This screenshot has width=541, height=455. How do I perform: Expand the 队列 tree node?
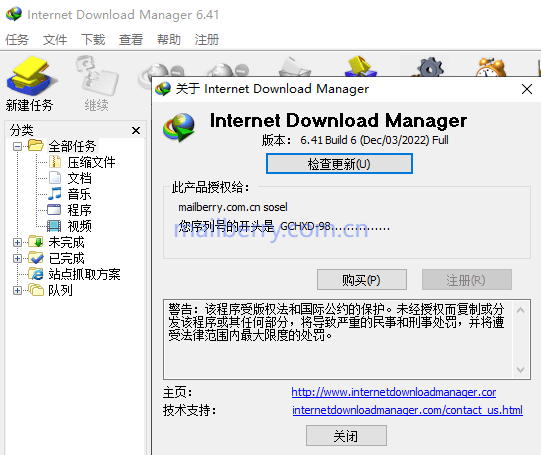(x=17, y=290)
